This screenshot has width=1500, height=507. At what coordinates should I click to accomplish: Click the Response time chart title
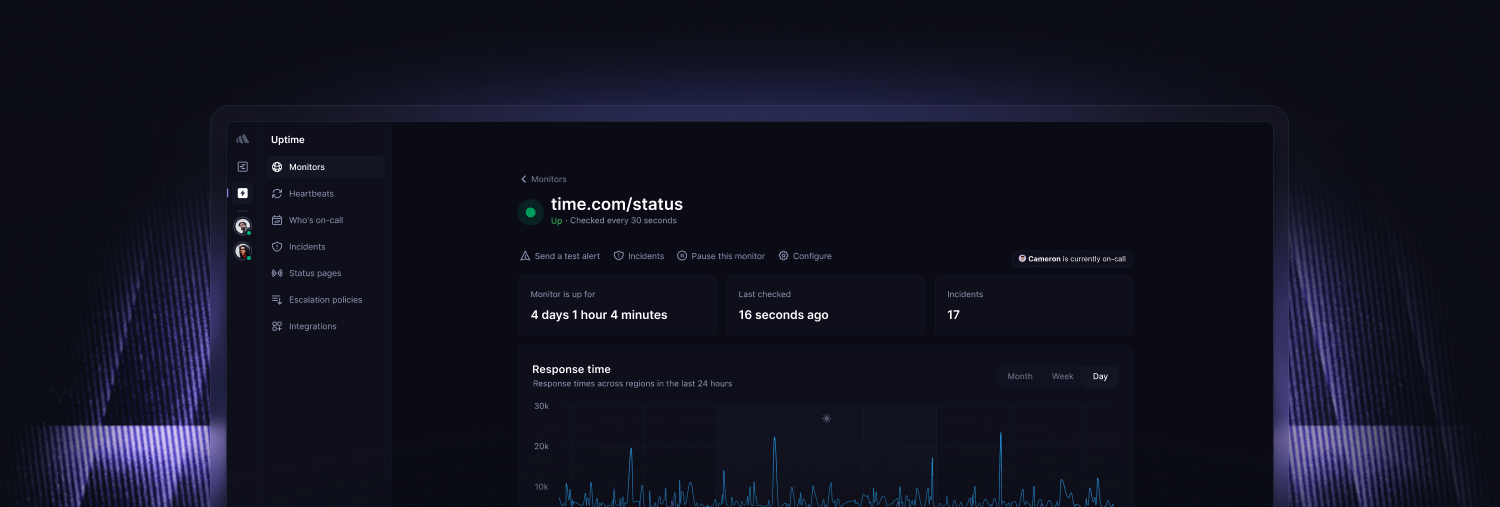[571, 369]
